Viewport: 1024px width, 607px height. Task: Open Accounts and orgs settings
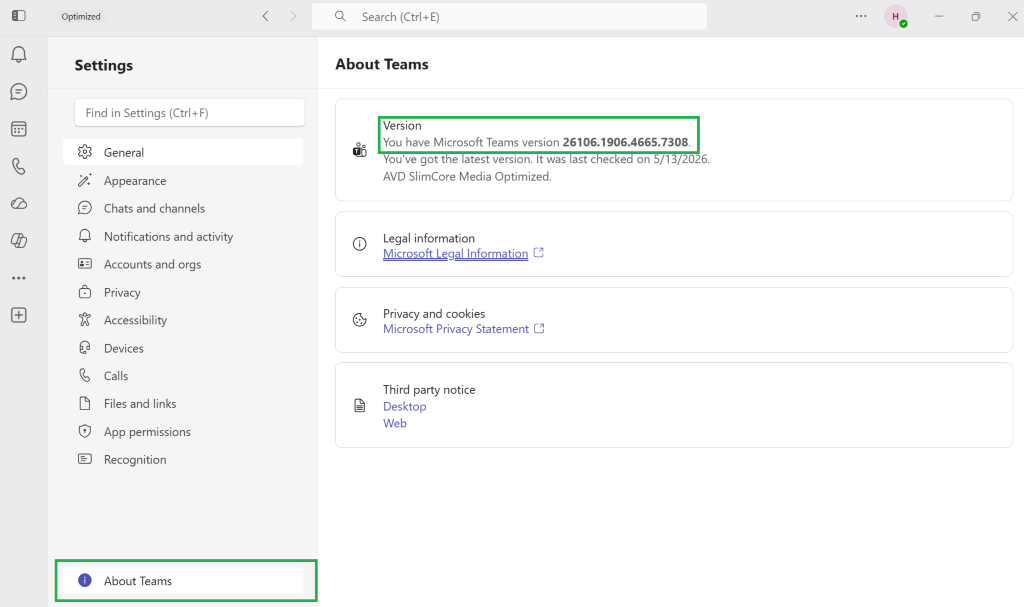tap(183, 264)
